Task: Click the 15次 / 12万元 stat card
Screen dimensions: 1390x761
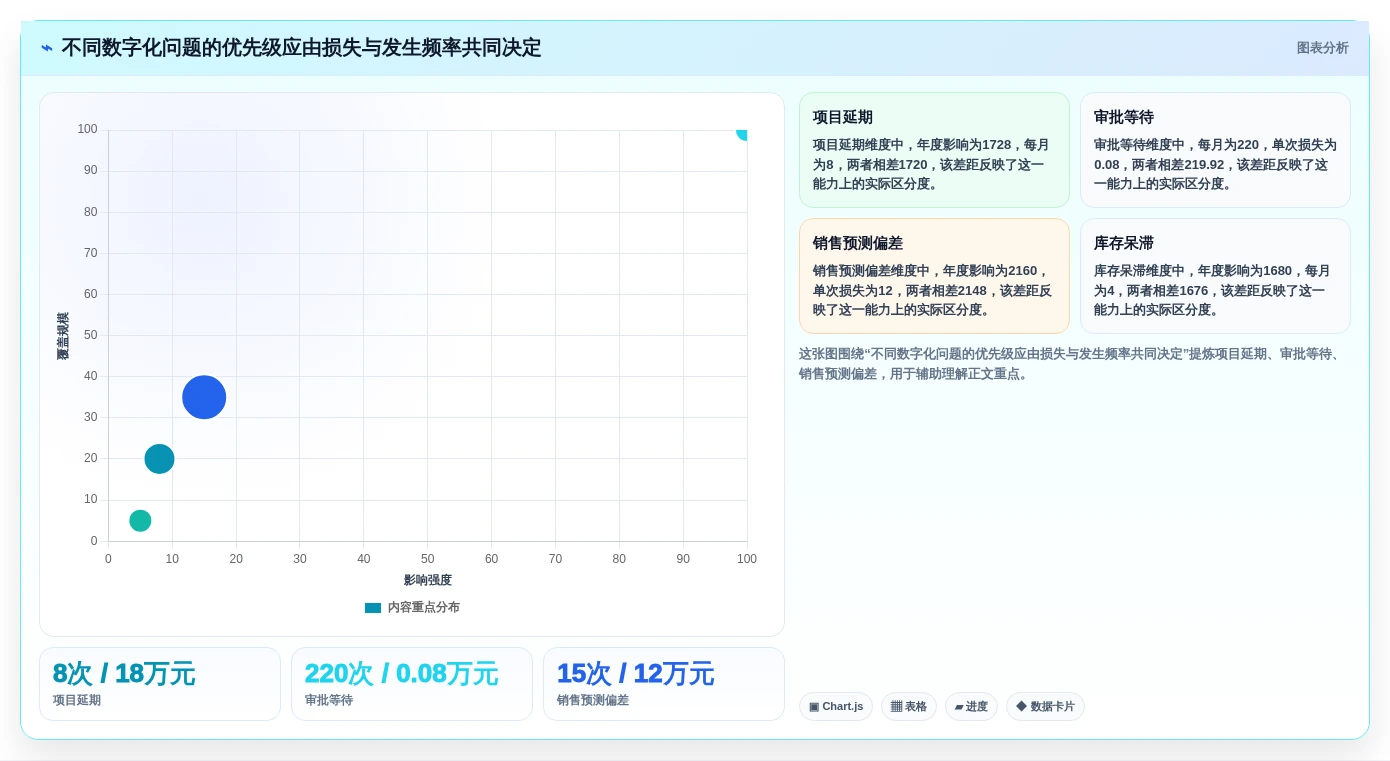Action: [664, 684]
